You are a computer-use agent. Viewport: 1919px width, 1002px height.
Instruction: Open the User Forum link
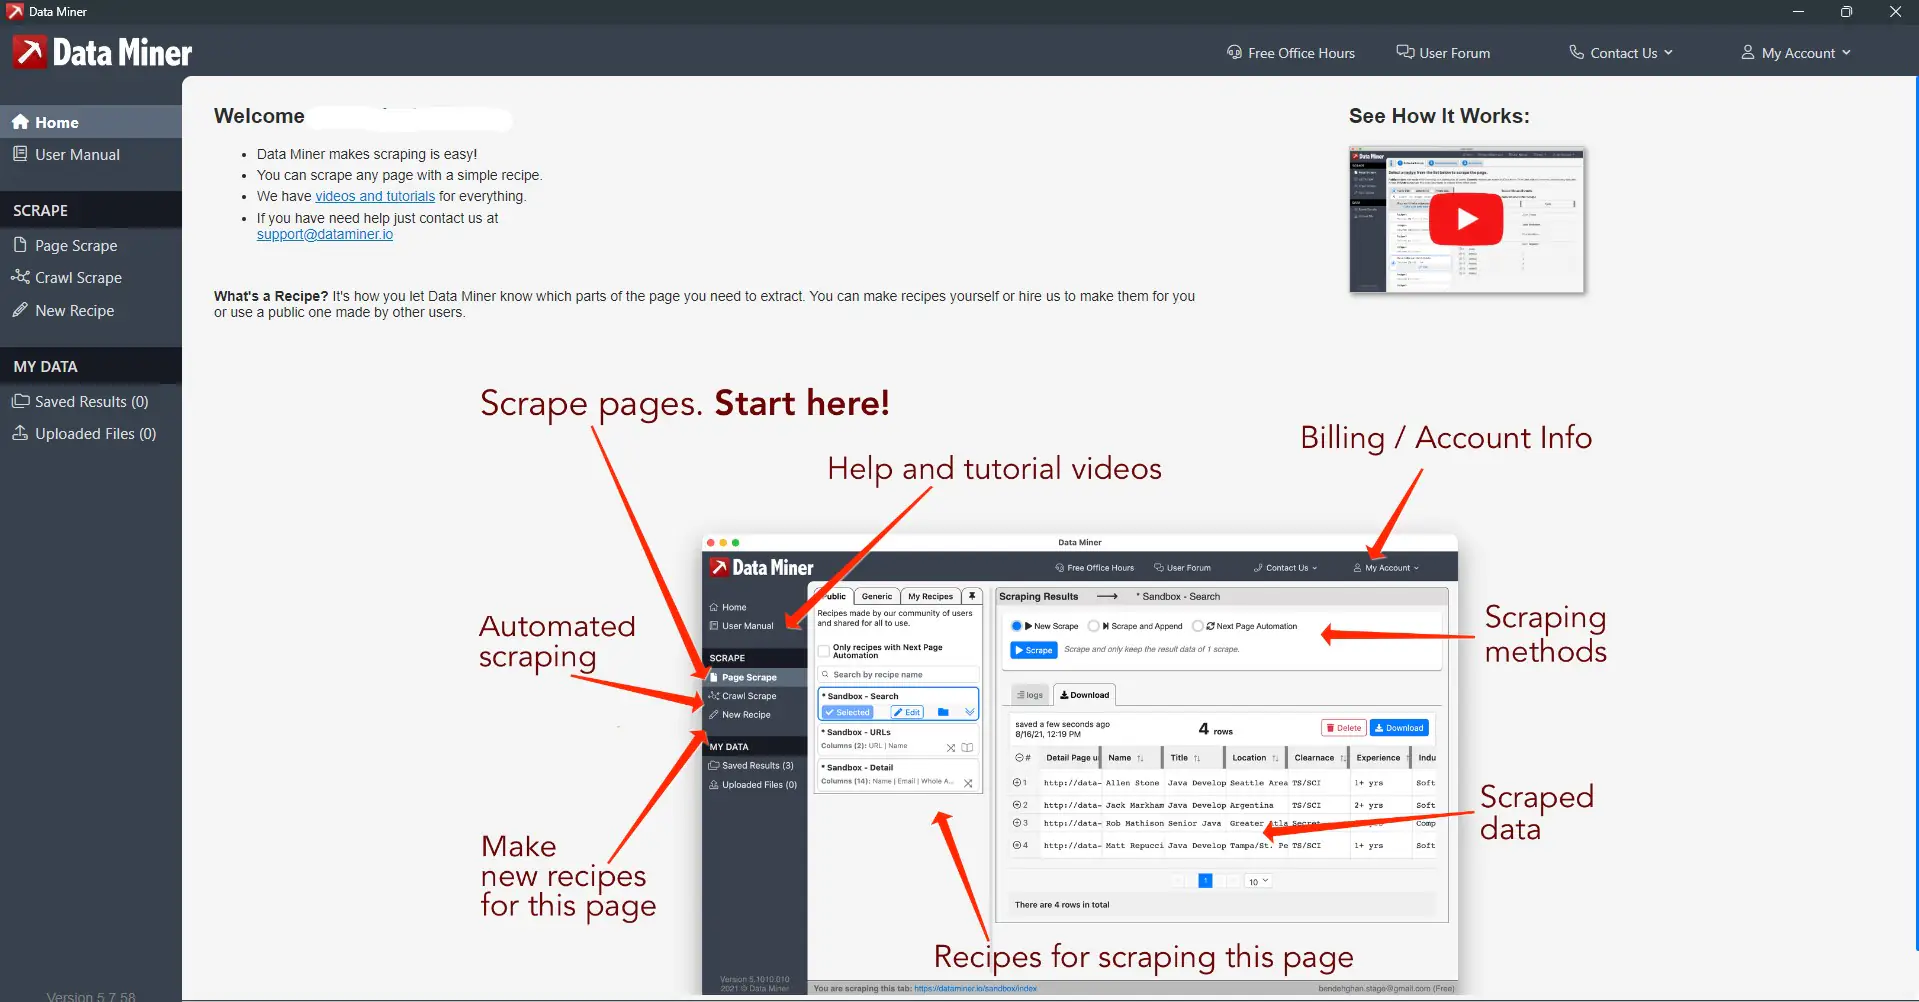[x=1443, y=53]
